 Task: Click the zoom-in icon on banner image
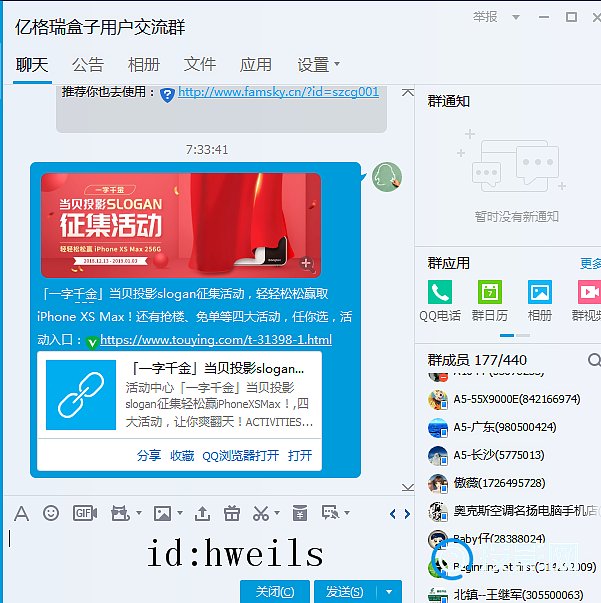(306, 264)
